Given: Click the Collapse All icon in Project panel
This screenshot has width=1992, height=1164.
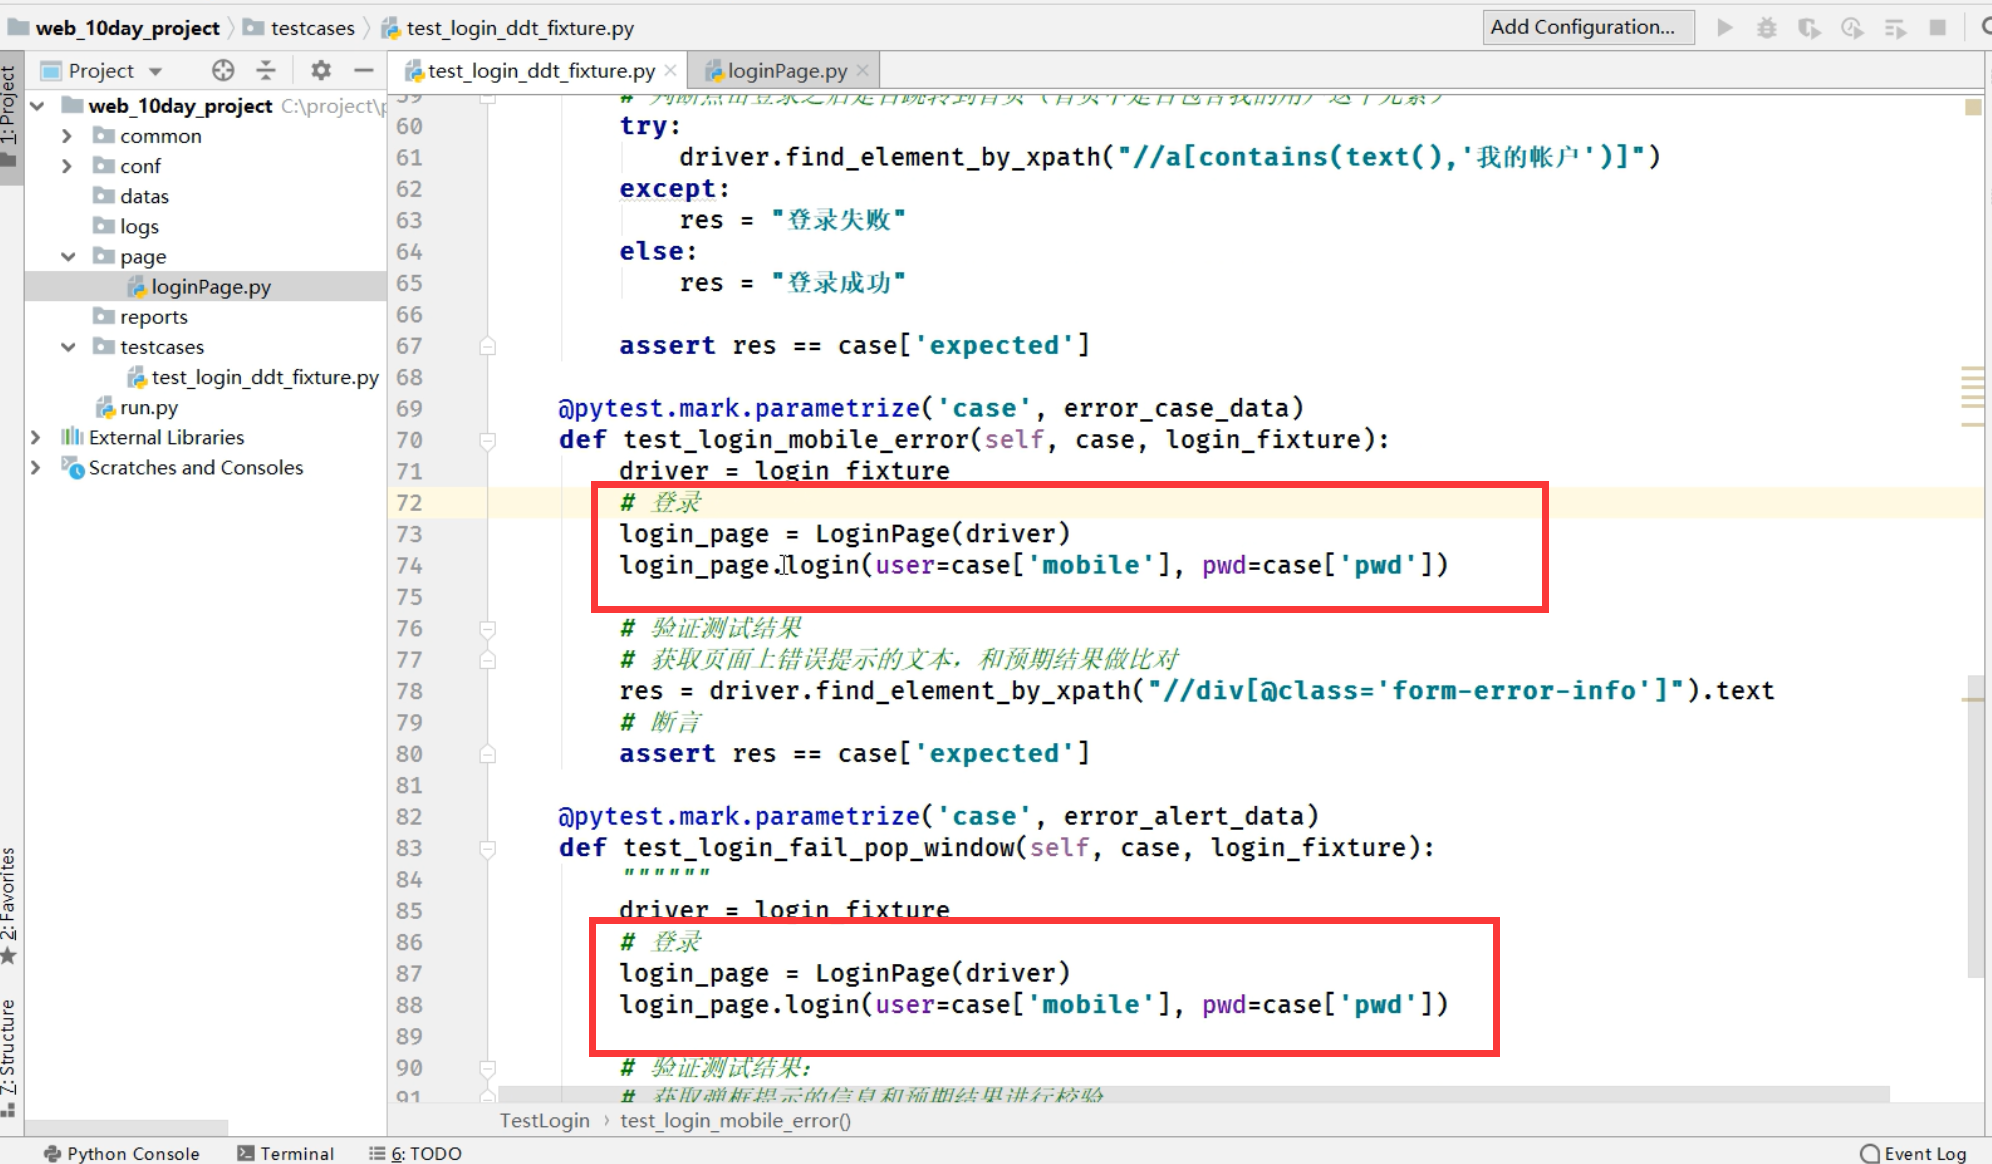Looking at the screenshot, I should [266, 70].
